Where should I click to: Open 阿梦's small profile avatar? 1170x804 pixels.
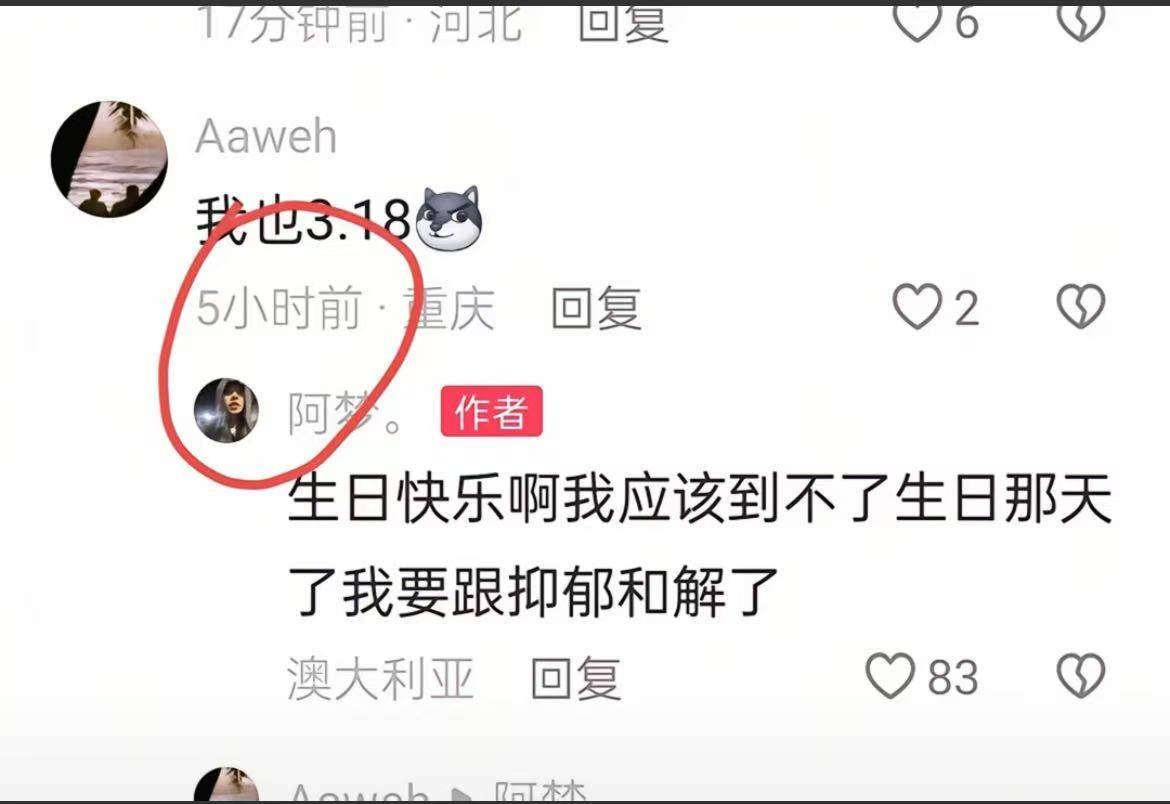[x=226, y=411]
